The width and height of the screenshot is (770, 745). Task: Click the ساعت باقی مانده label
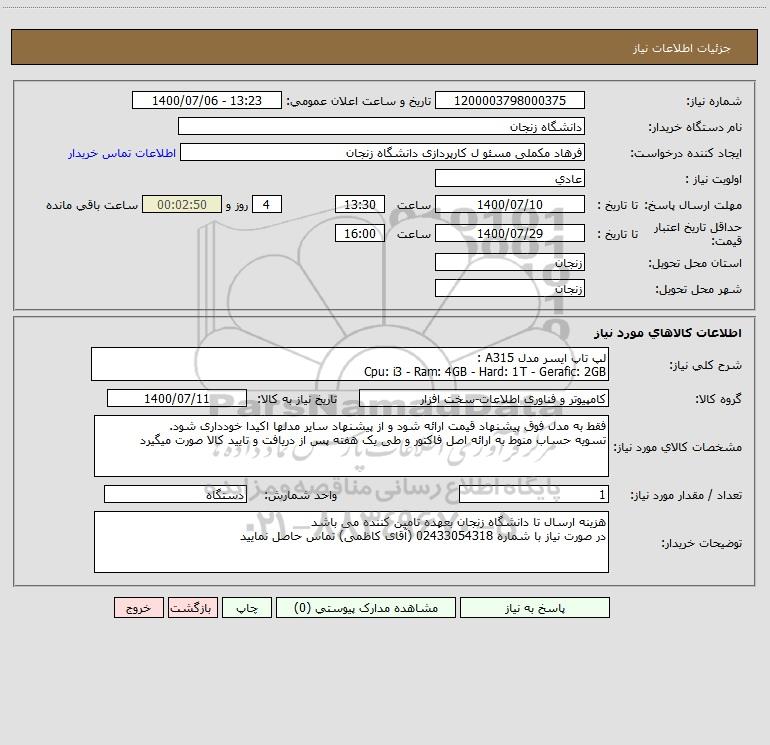92,205
